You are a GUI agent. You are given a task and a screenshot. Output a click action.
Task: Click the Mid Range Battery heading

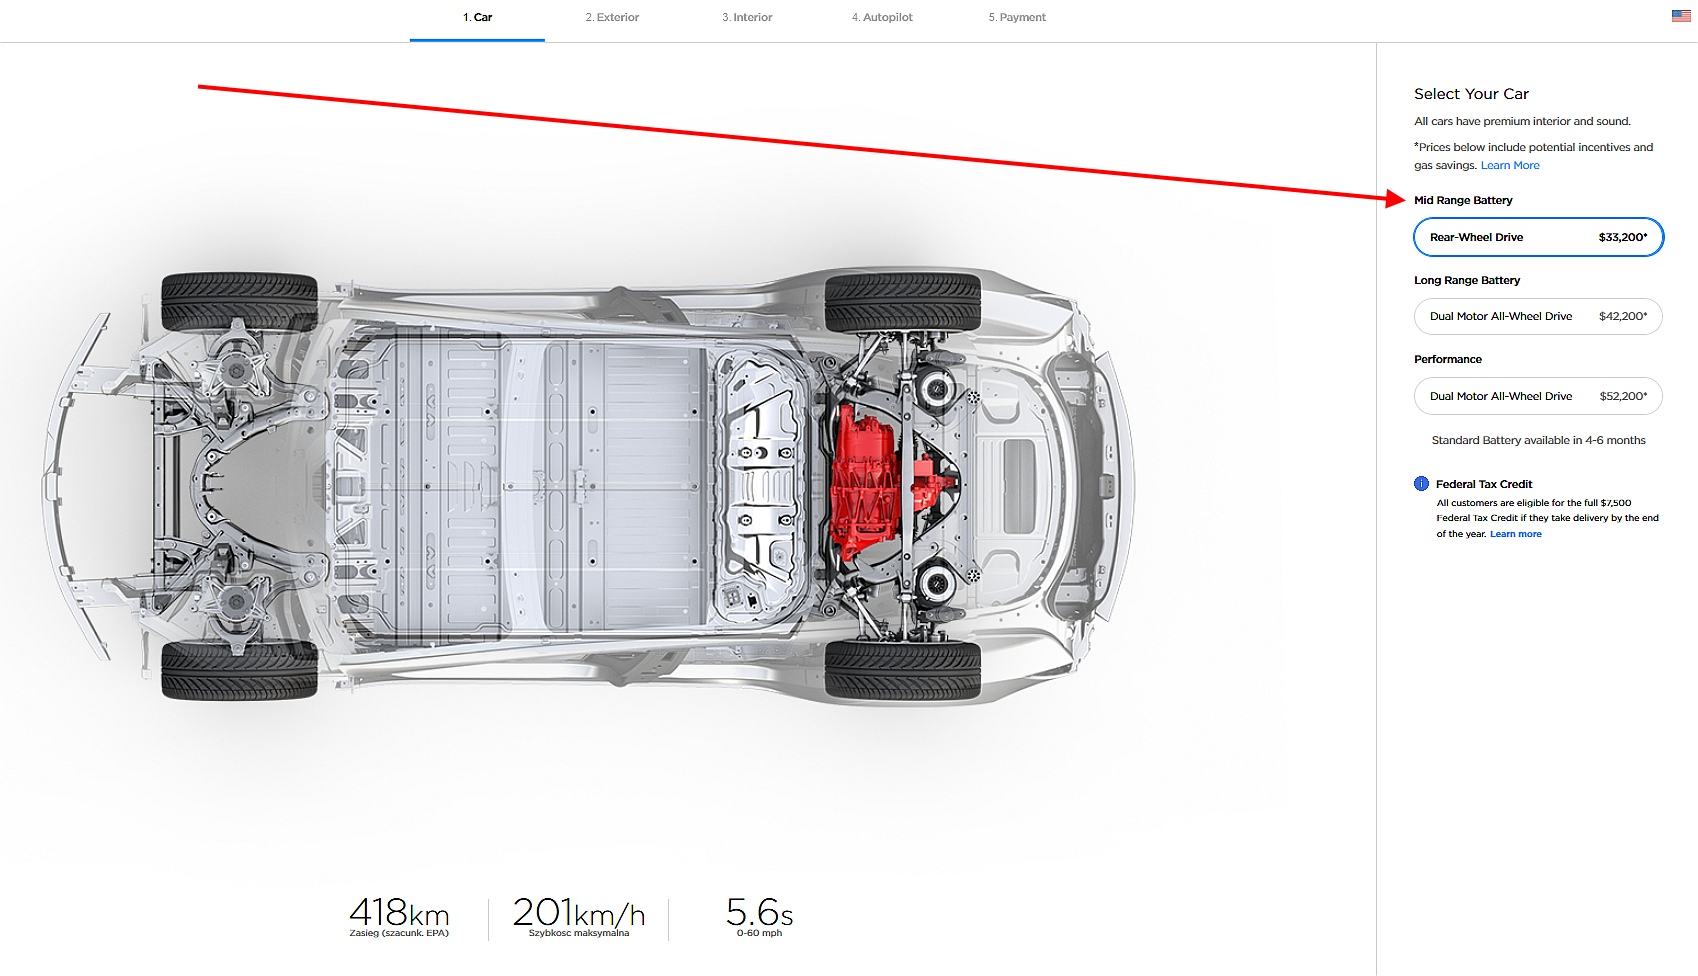(1463, 200)
